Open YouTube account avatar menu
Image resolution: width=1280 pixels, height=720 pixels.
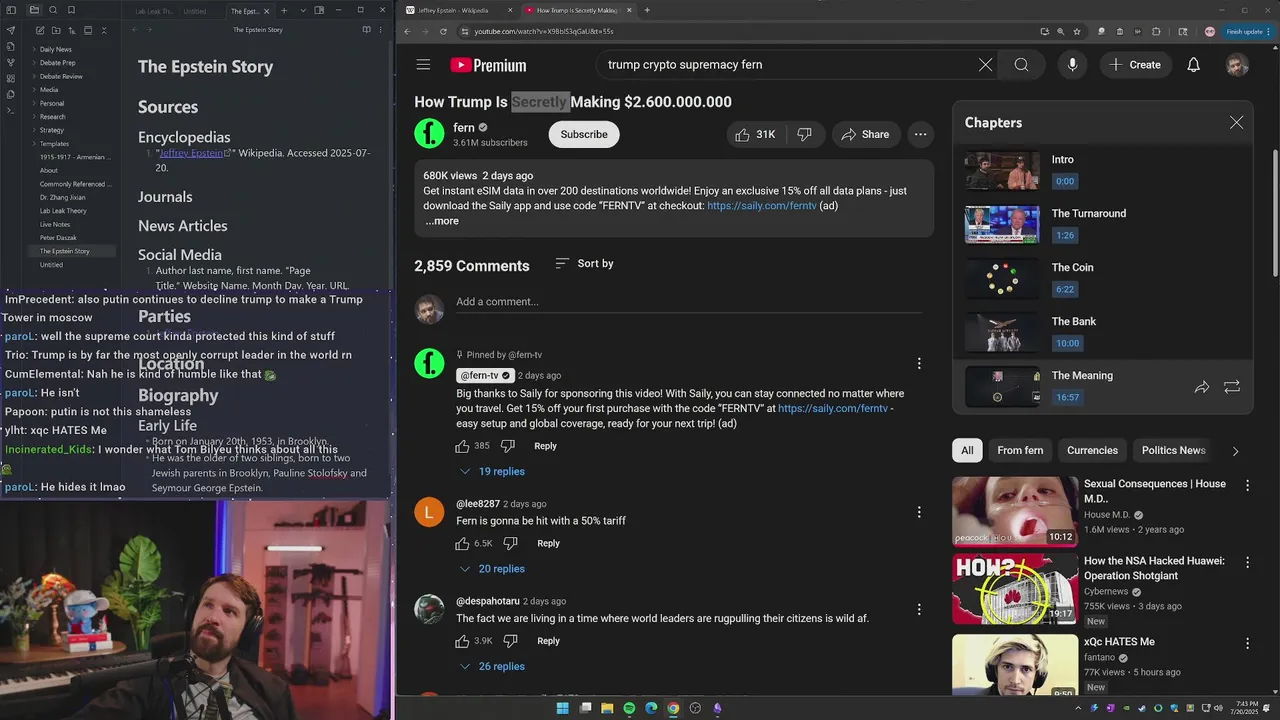(1237, 65)
